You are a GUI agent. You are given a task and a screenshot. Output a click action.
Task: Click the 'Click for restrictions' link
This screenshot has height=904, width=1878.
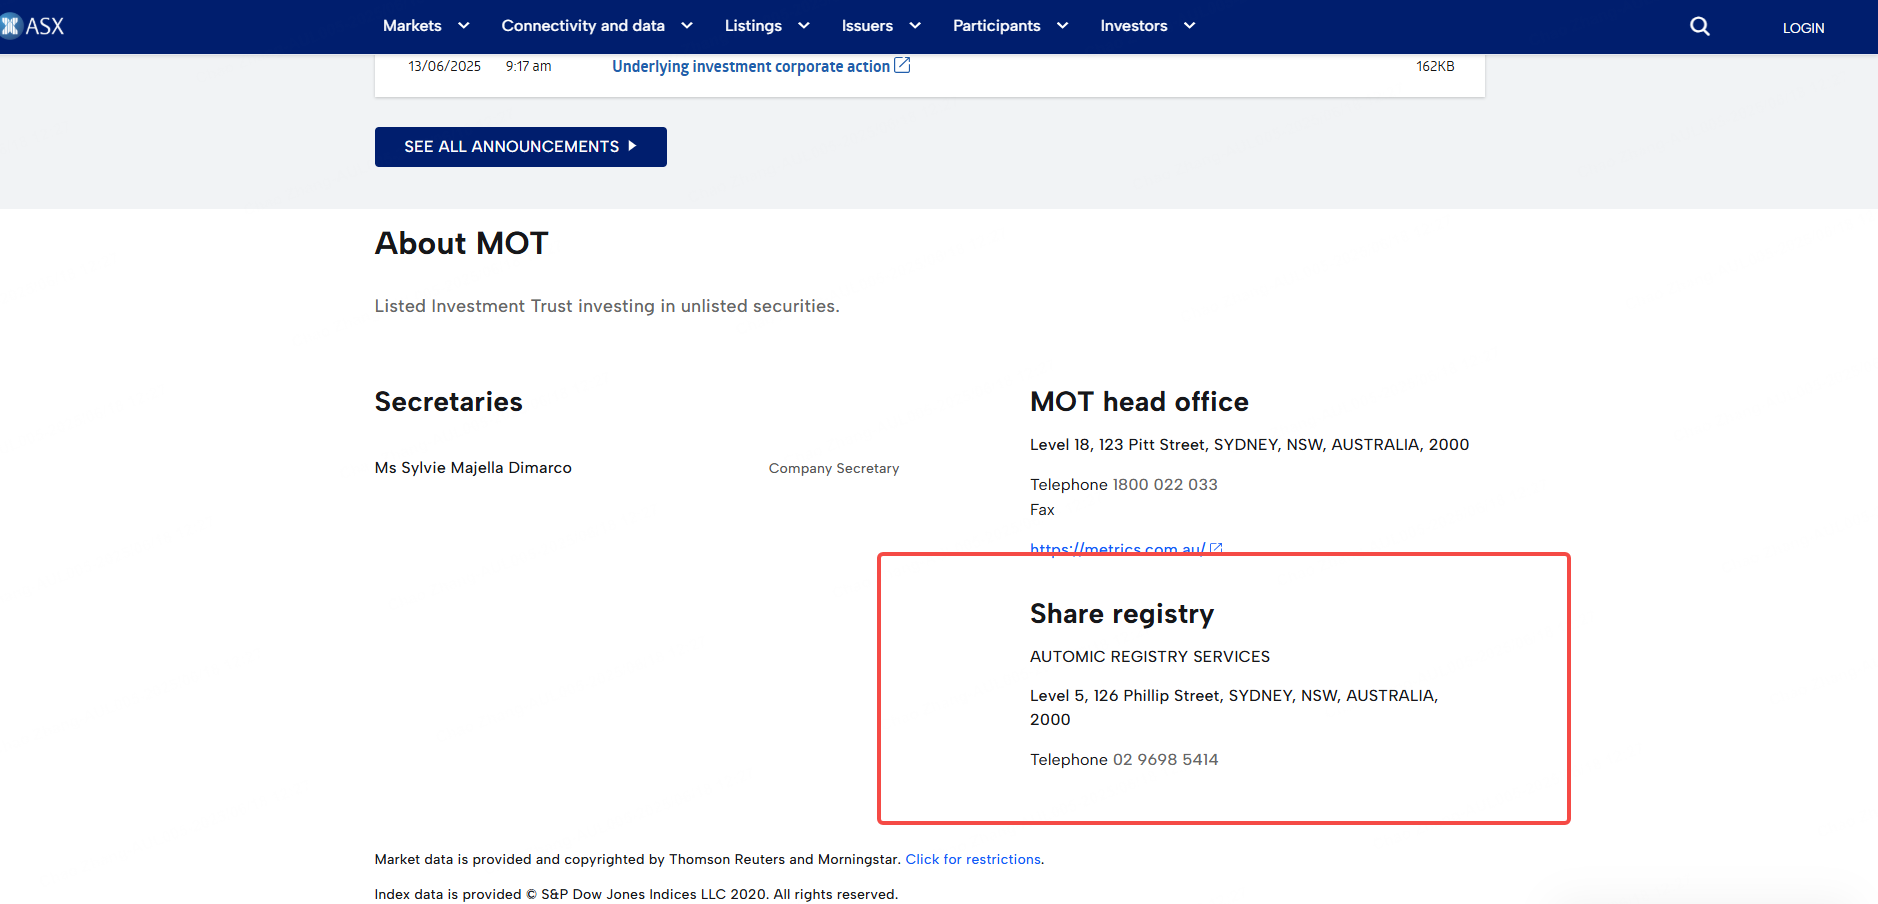coord(973,859)
